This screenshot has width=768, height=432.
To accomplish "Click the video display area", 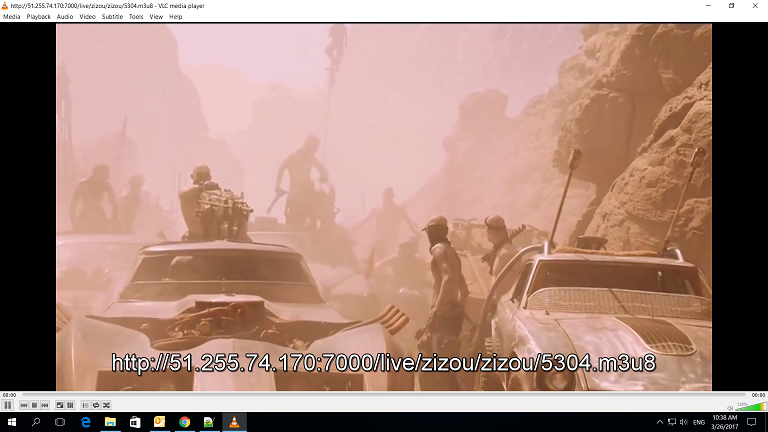I will (384, 207).
